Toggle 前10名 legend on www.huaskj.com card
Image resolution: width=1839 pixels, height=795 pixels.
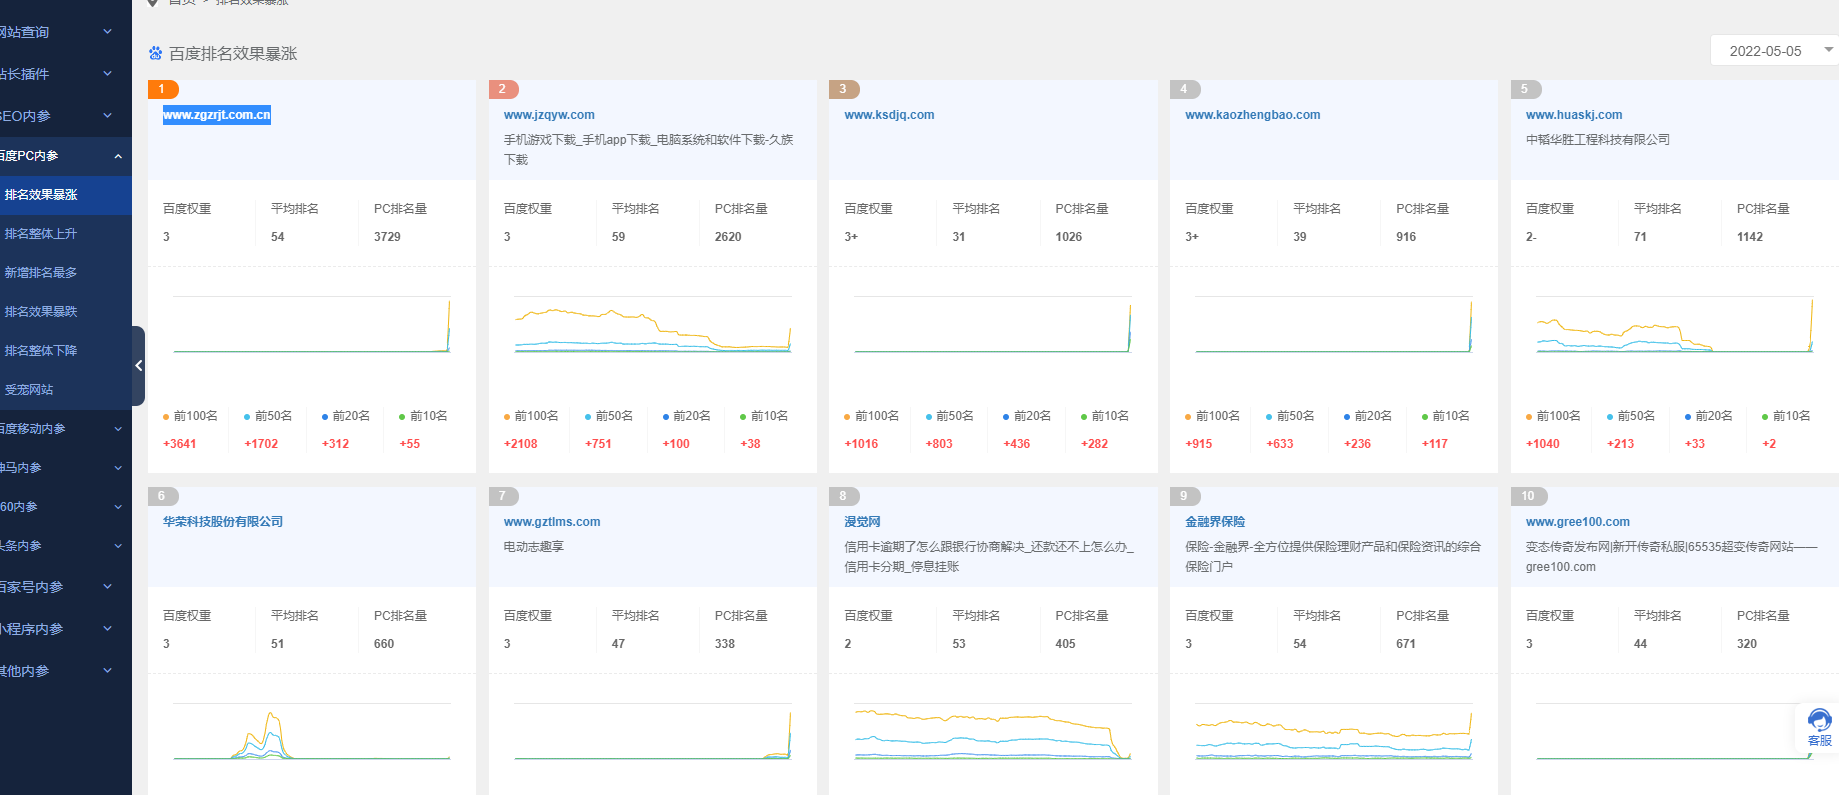coord(1786,416)
